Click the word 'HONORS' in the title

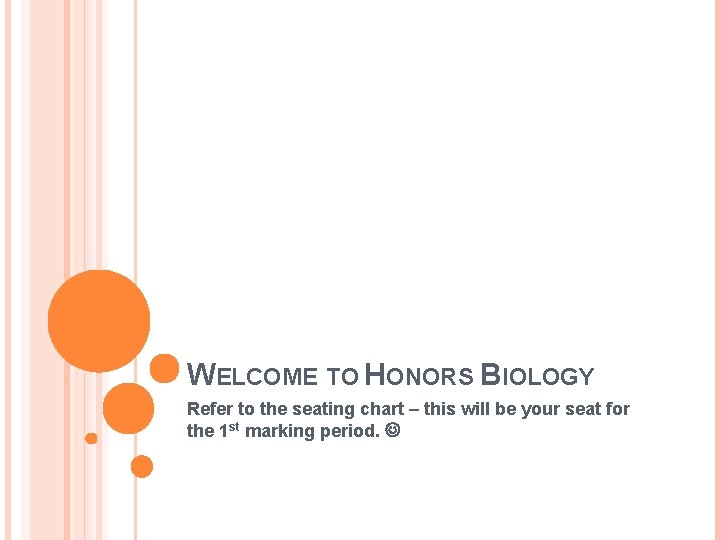tap(418, 377)
